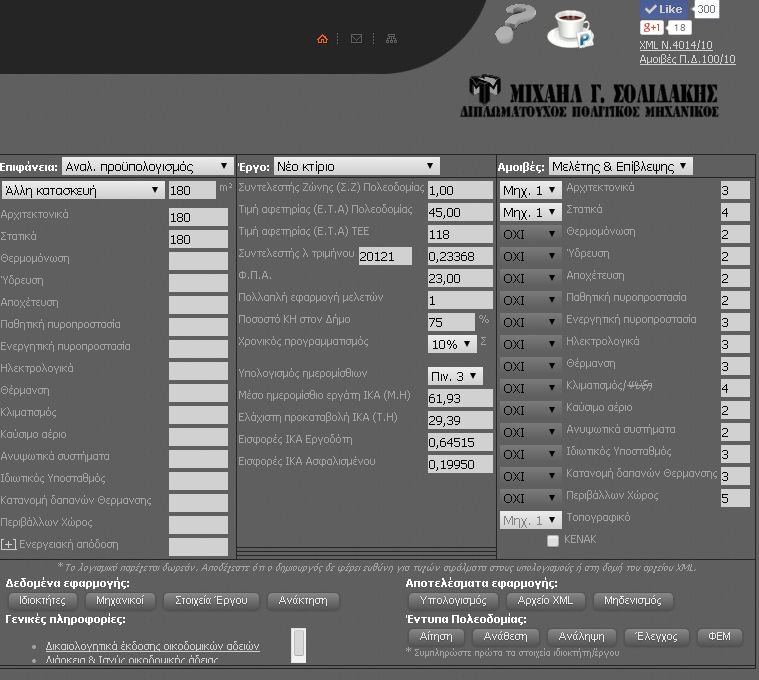Image resolution: width=759 pixels, height=680 pixels.
Task: Expand the Ενεργειακή απόδοση [+] section
Action: [x=9, y=544]
